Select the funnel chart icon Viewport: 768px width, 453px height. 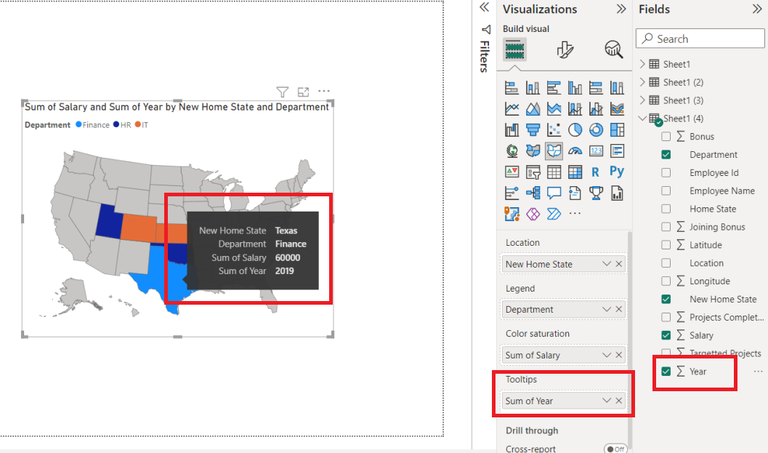pos(533,130)
